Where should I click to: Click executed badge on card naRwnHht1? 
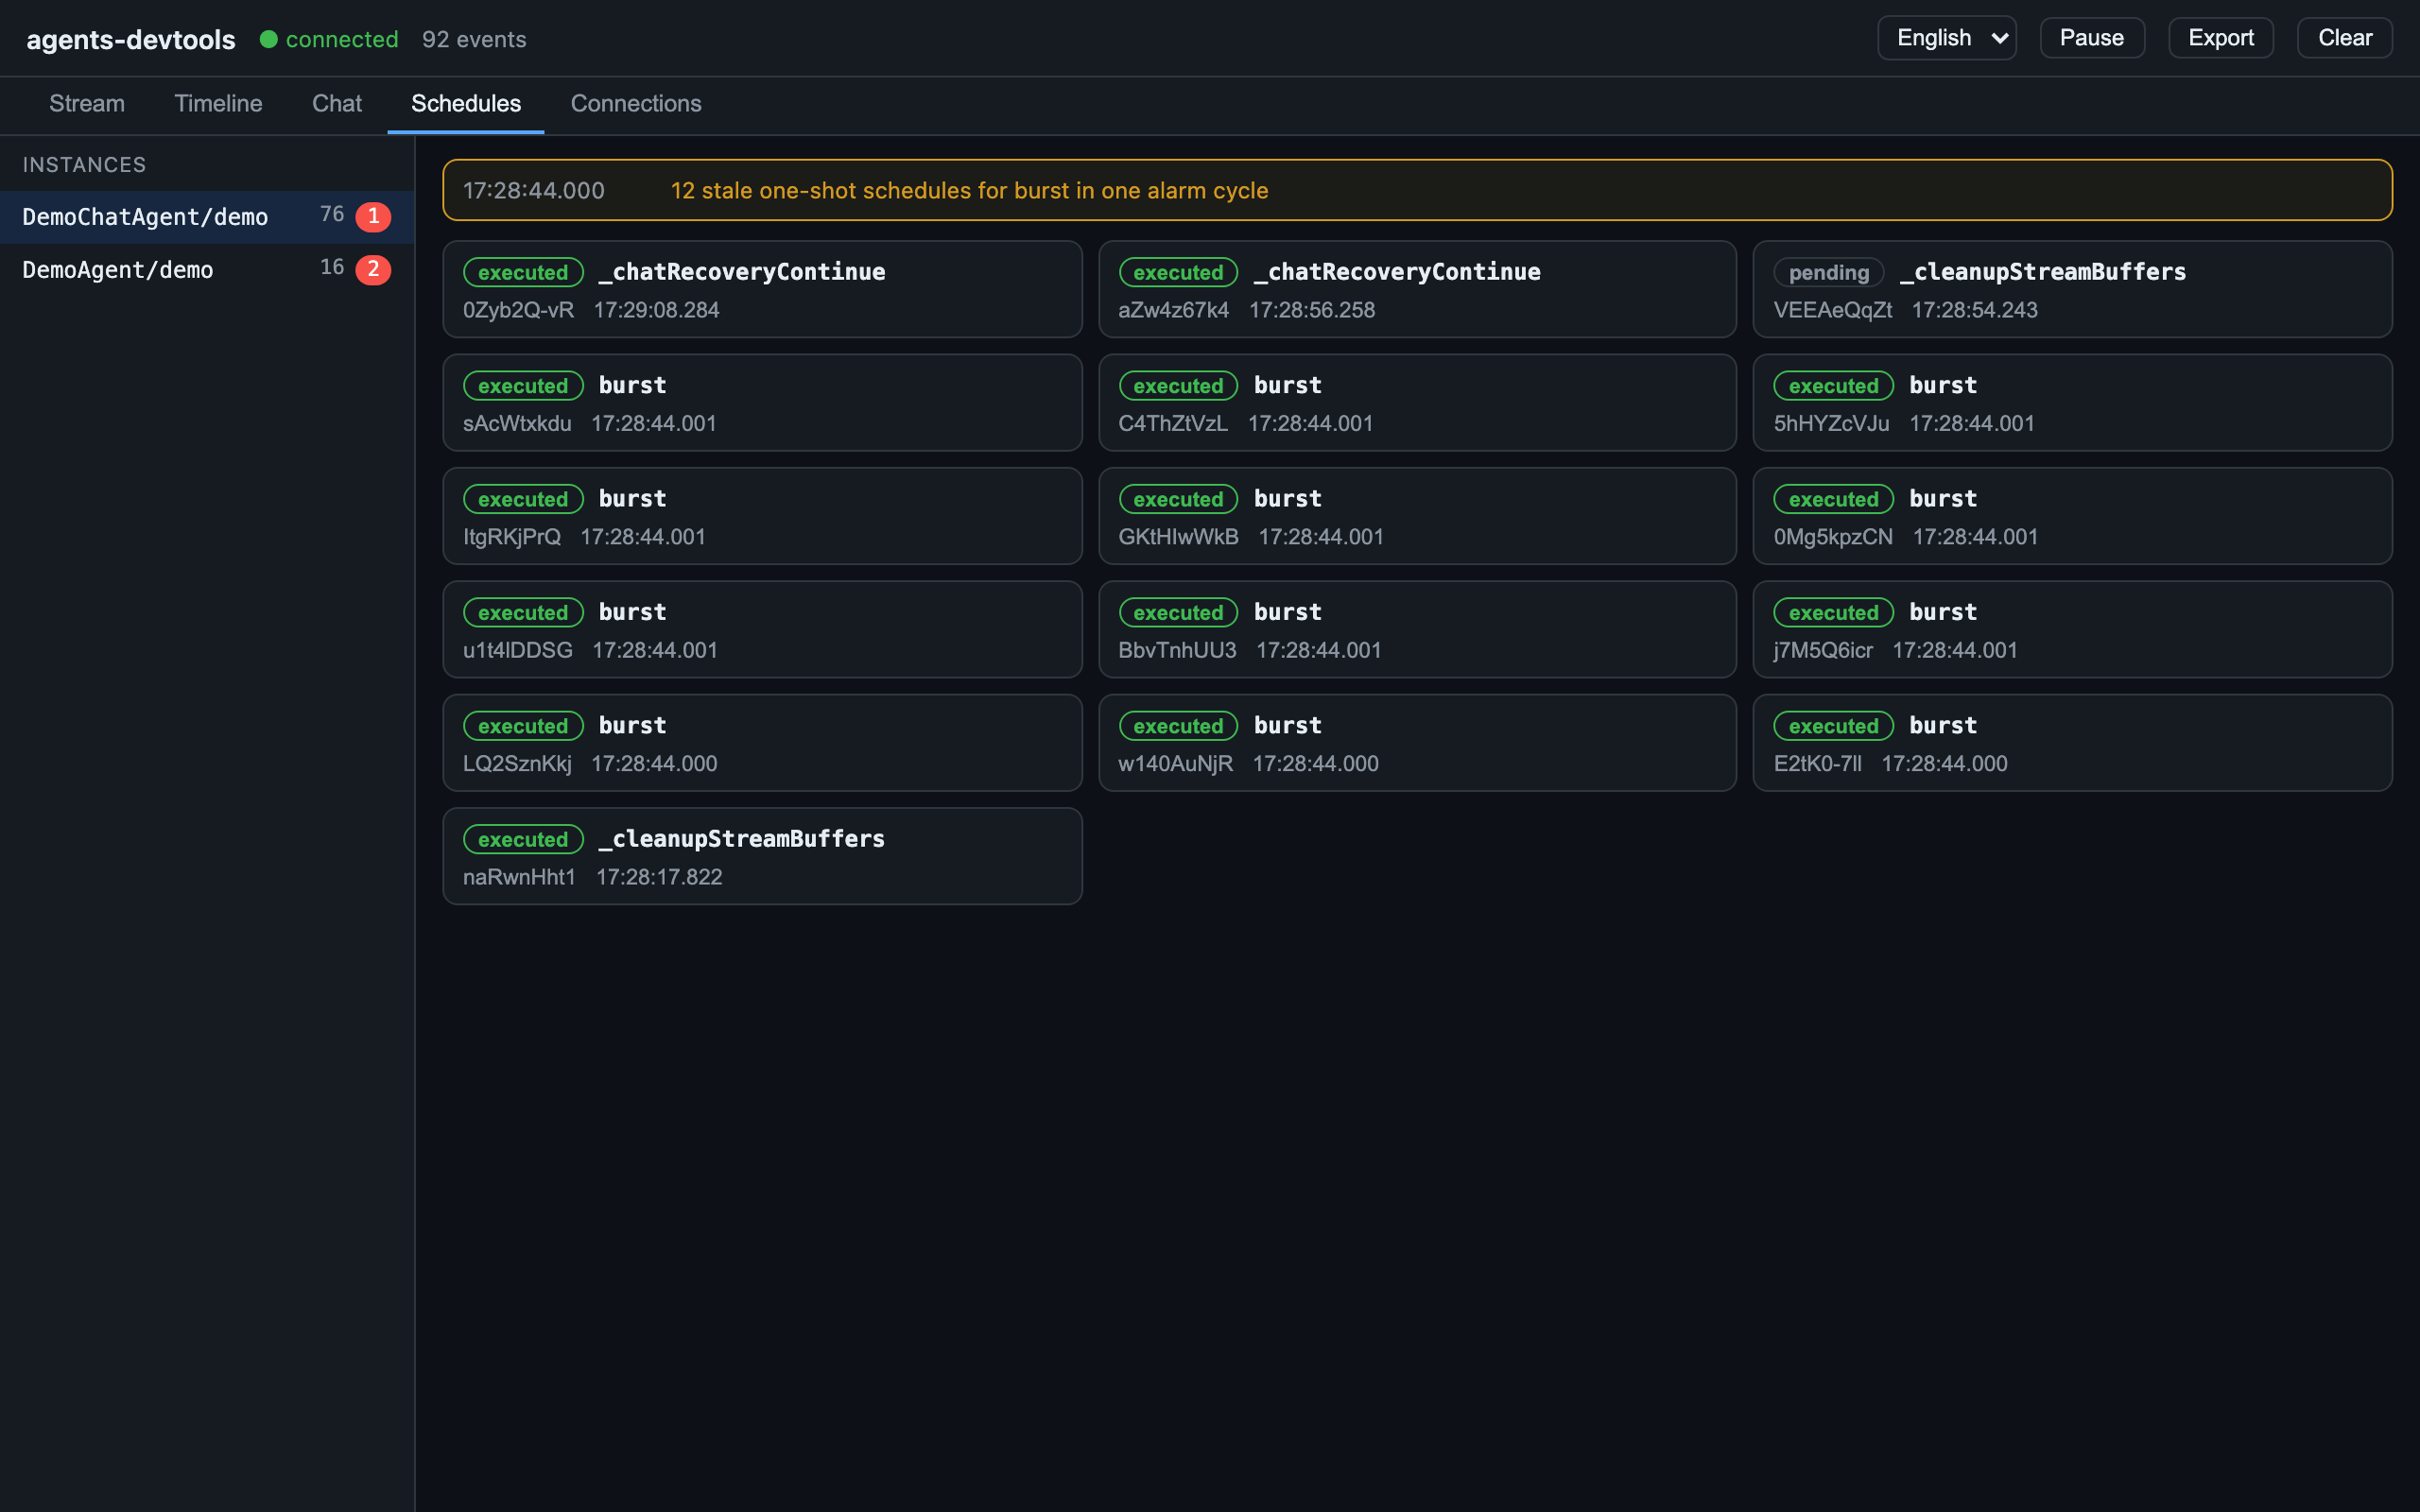pyautogui.click(x=523, y=839)
